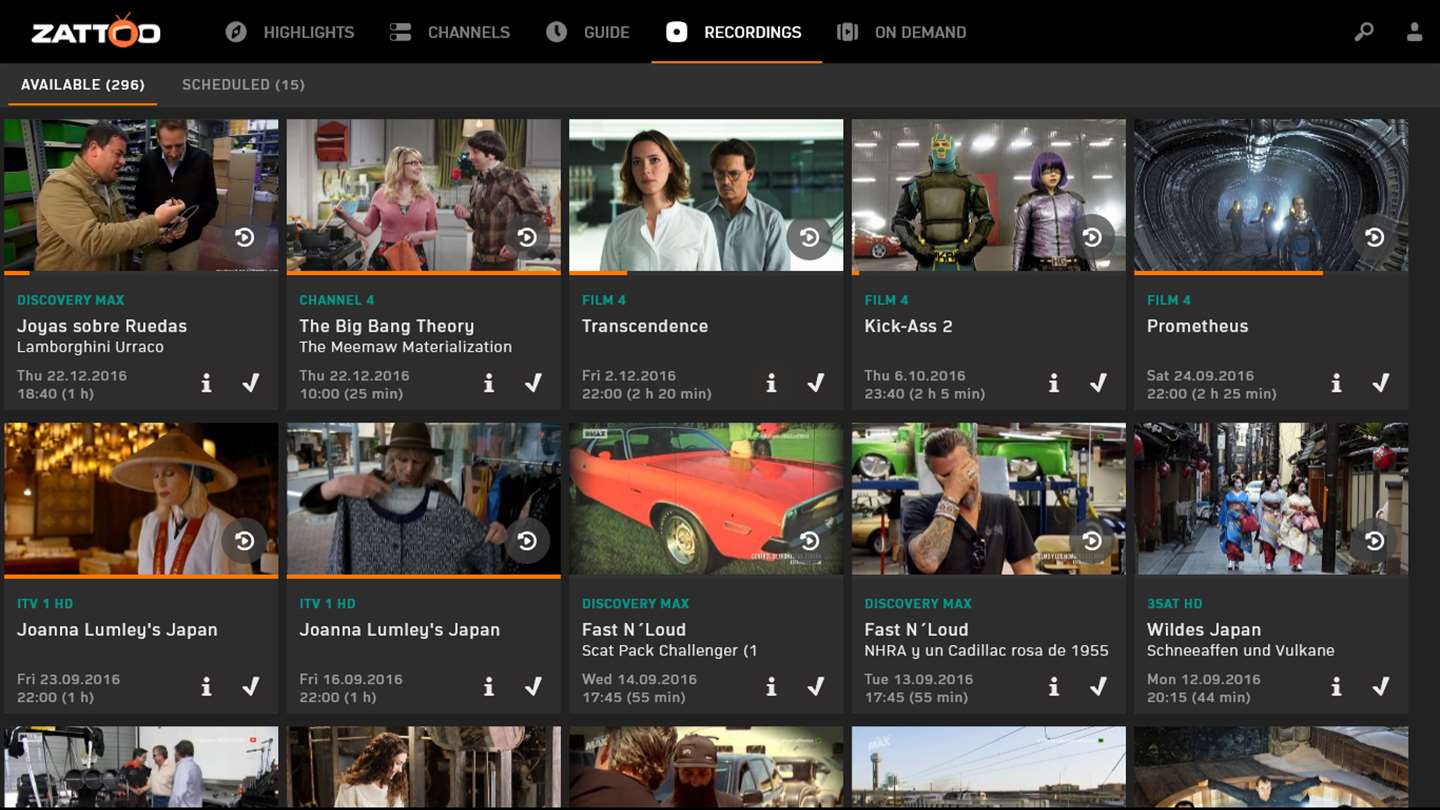
Task: Replay icon on Kick-Ass 2 thumbnail
Action: 1092,237
